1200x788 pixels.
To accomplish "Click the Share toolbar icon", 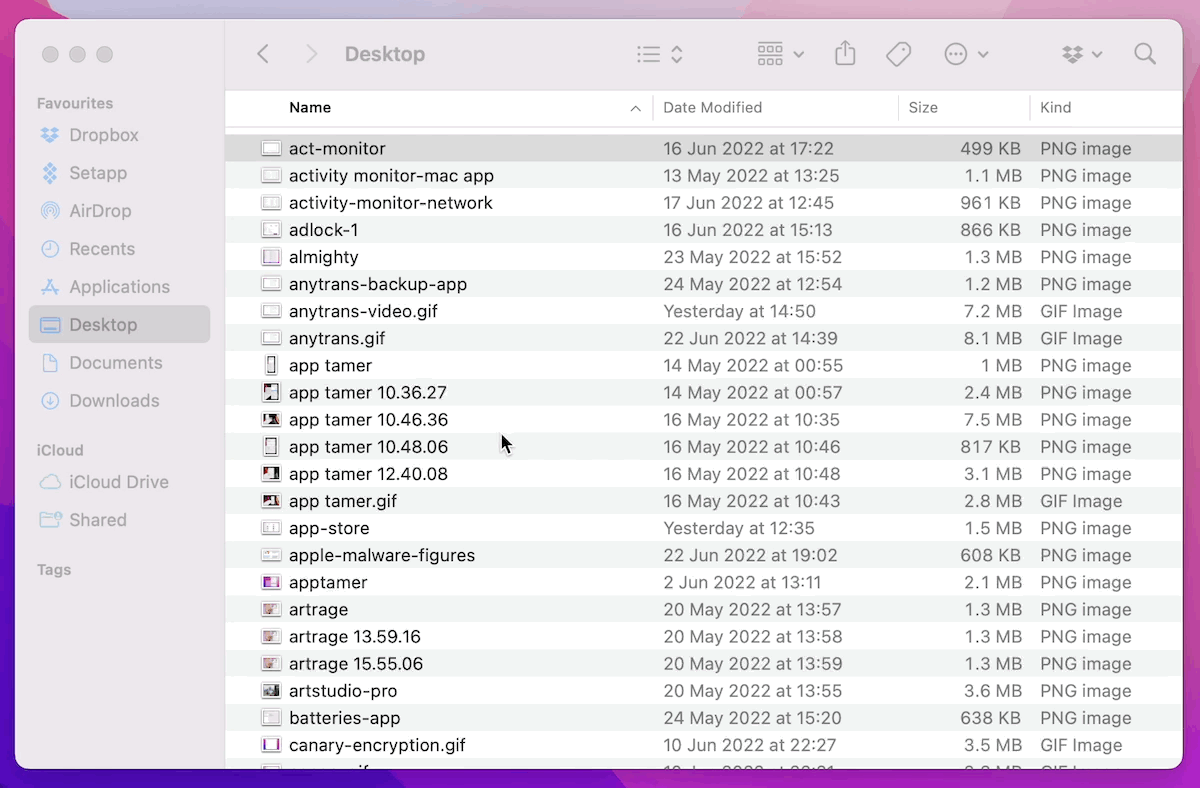I will (845, 53).
